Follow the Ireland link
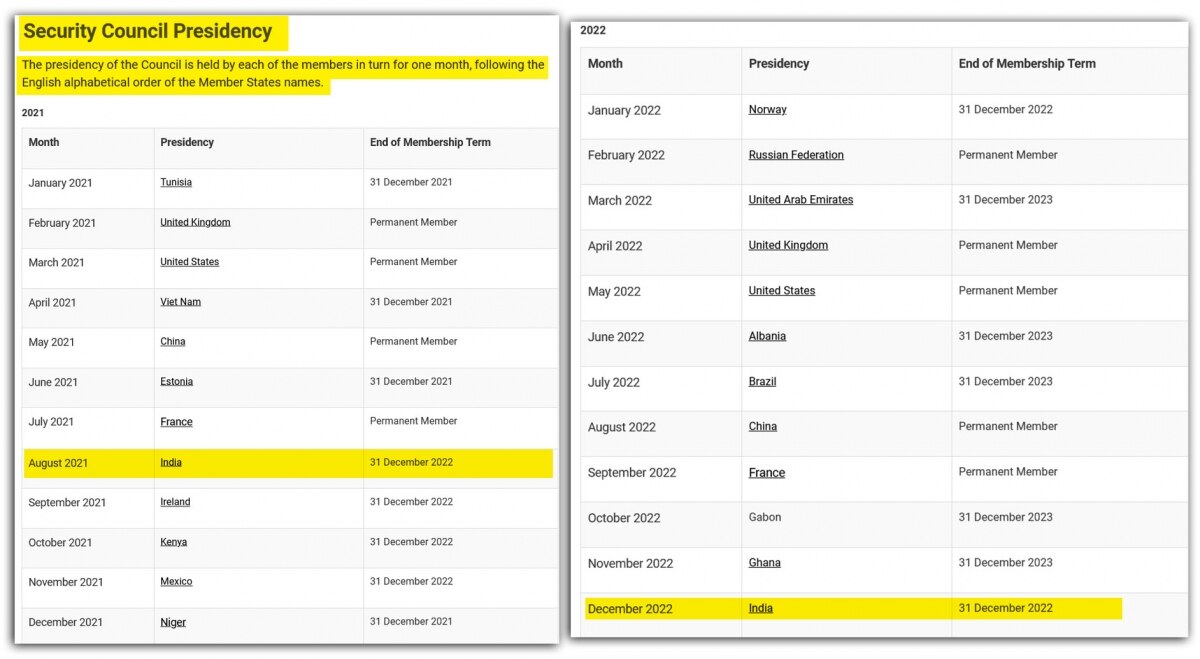This screenshot has height=659, width=1200. click(175, 502)
